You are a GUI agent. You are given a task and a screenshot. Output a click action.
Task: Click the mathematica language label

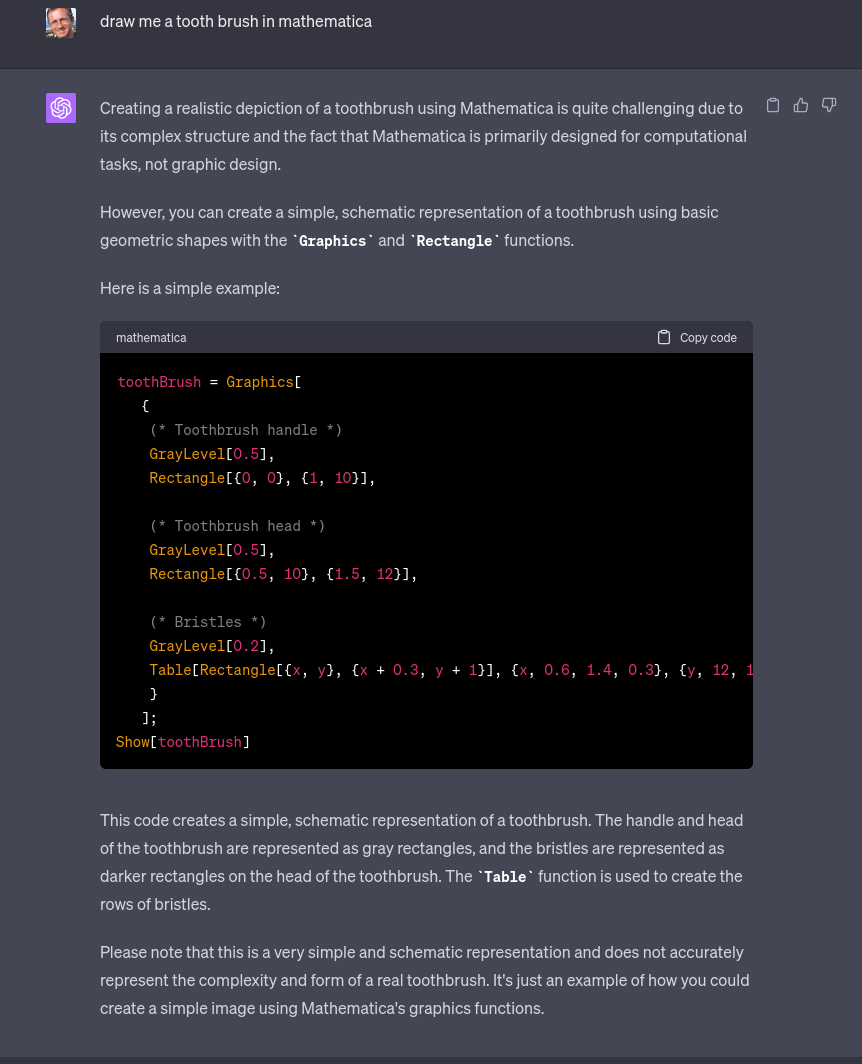[x=151, y=338]
